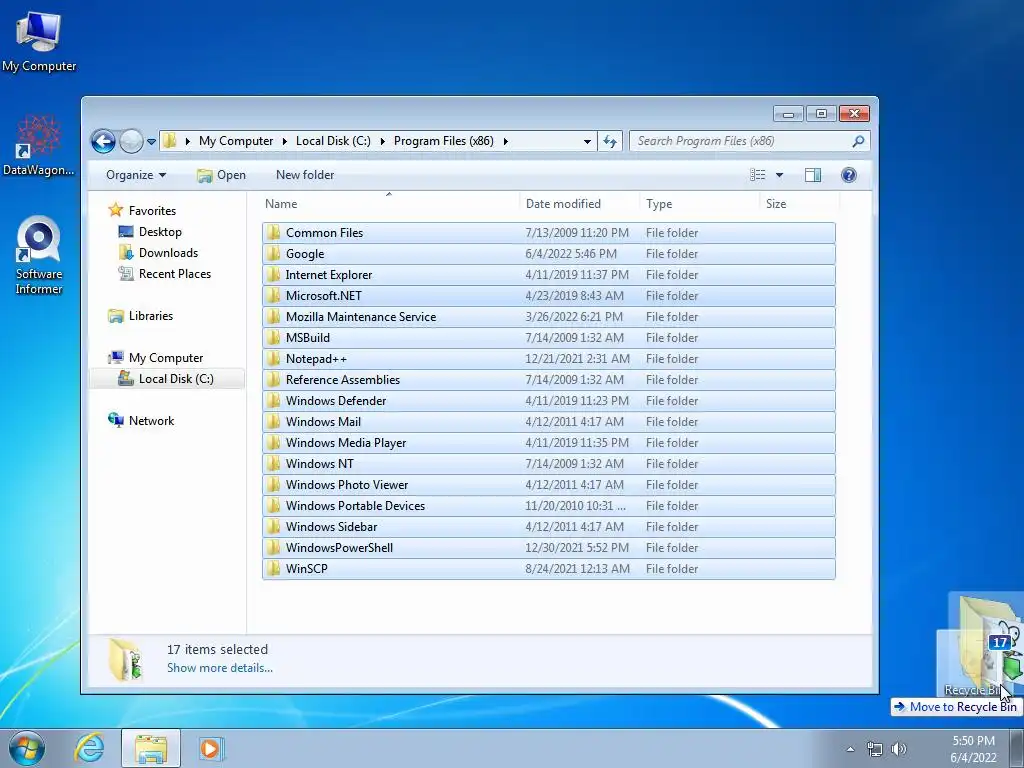Click the Microsoft.NET folder icon
The height and width of the screenshot is (768, 1024).
273,295
